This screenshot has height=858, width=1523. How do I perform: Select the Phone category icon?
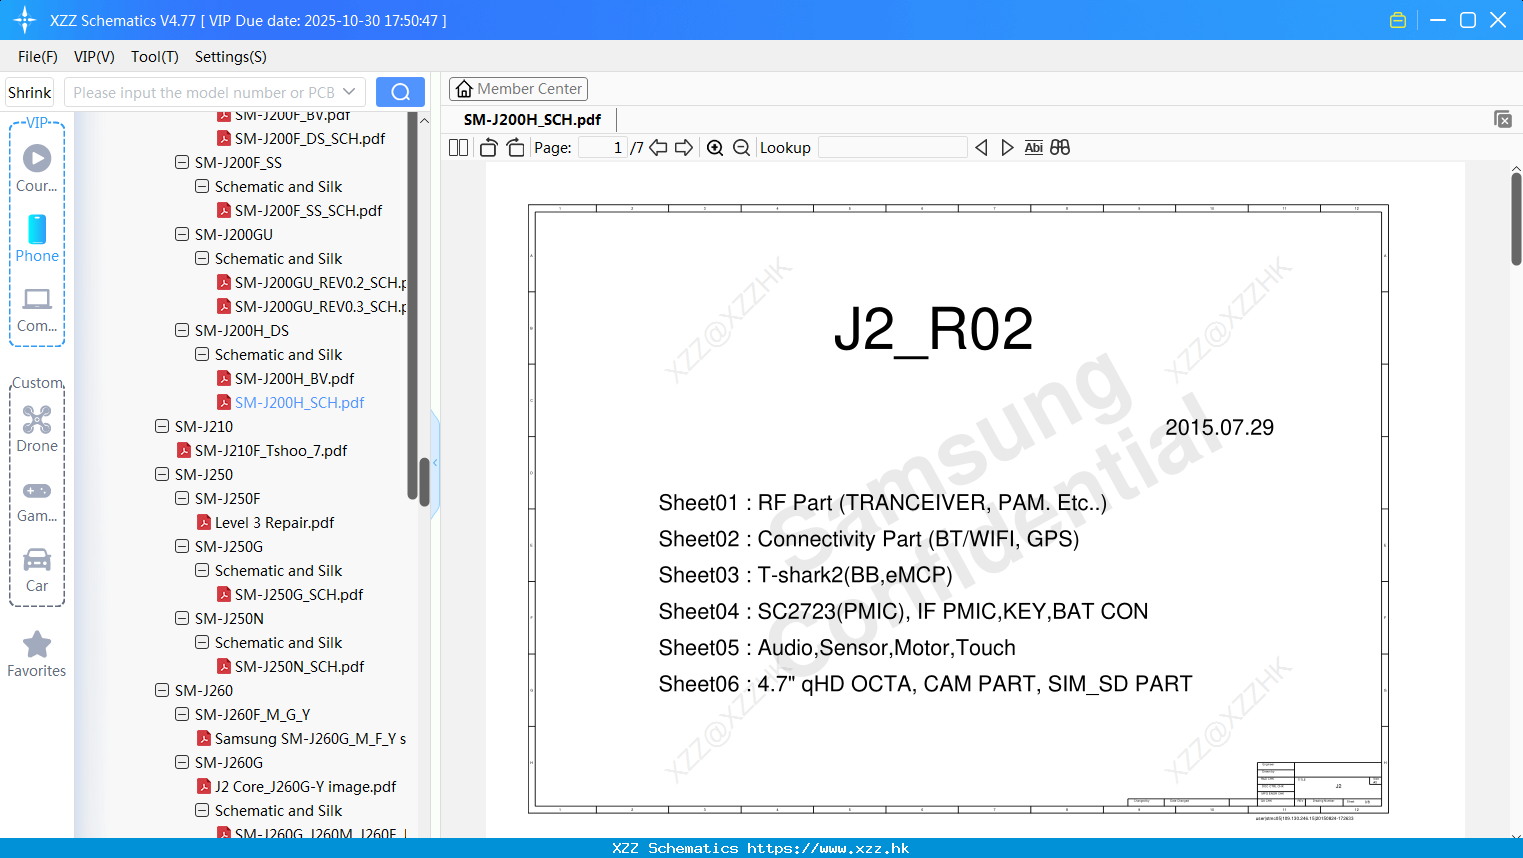37,238
